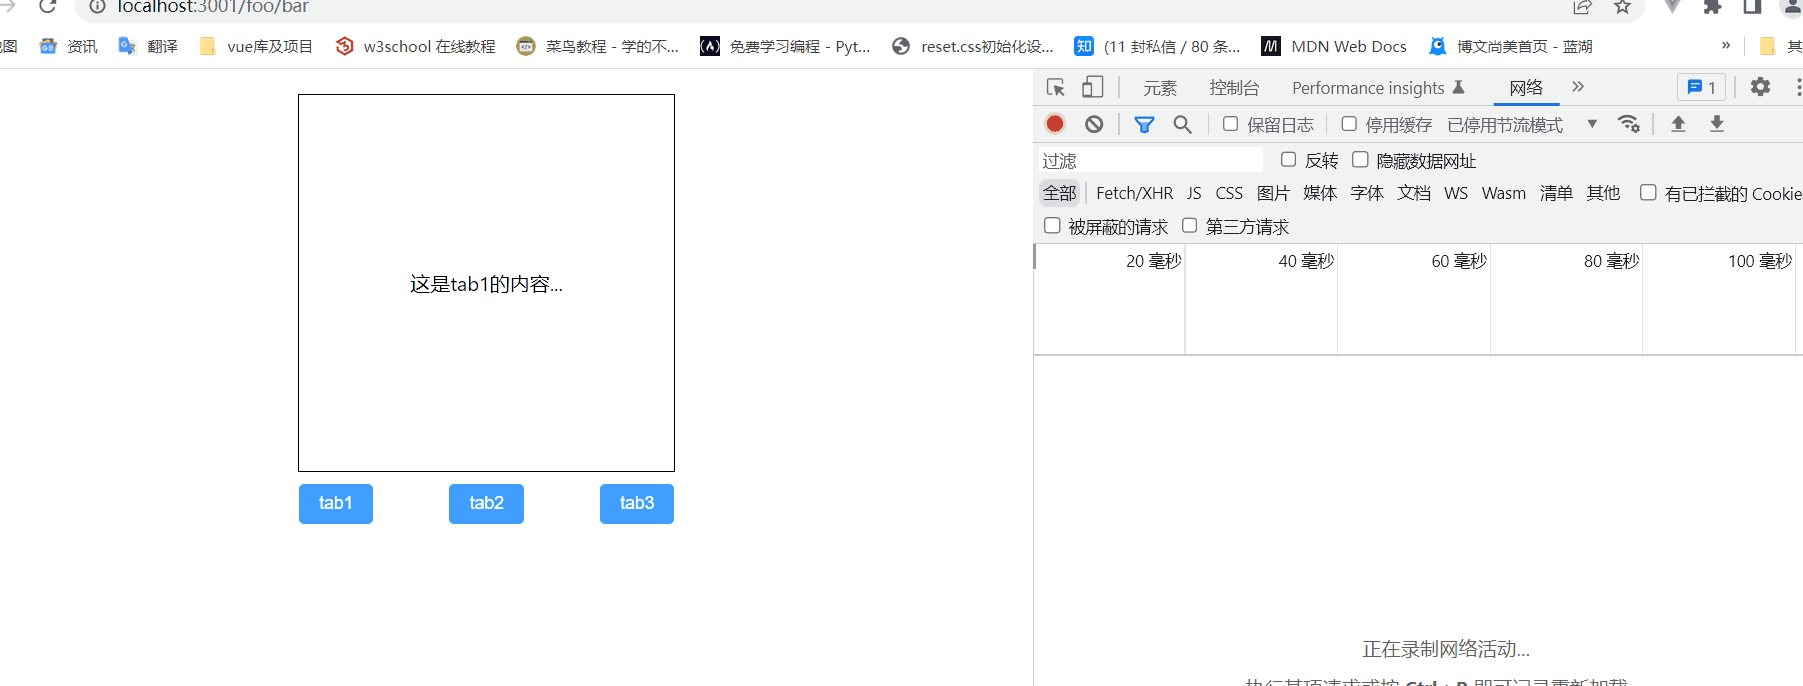Screen dimensions: 1803x686
Task: Click the 40 毫秒 timeline marker
Action: 1306,261
